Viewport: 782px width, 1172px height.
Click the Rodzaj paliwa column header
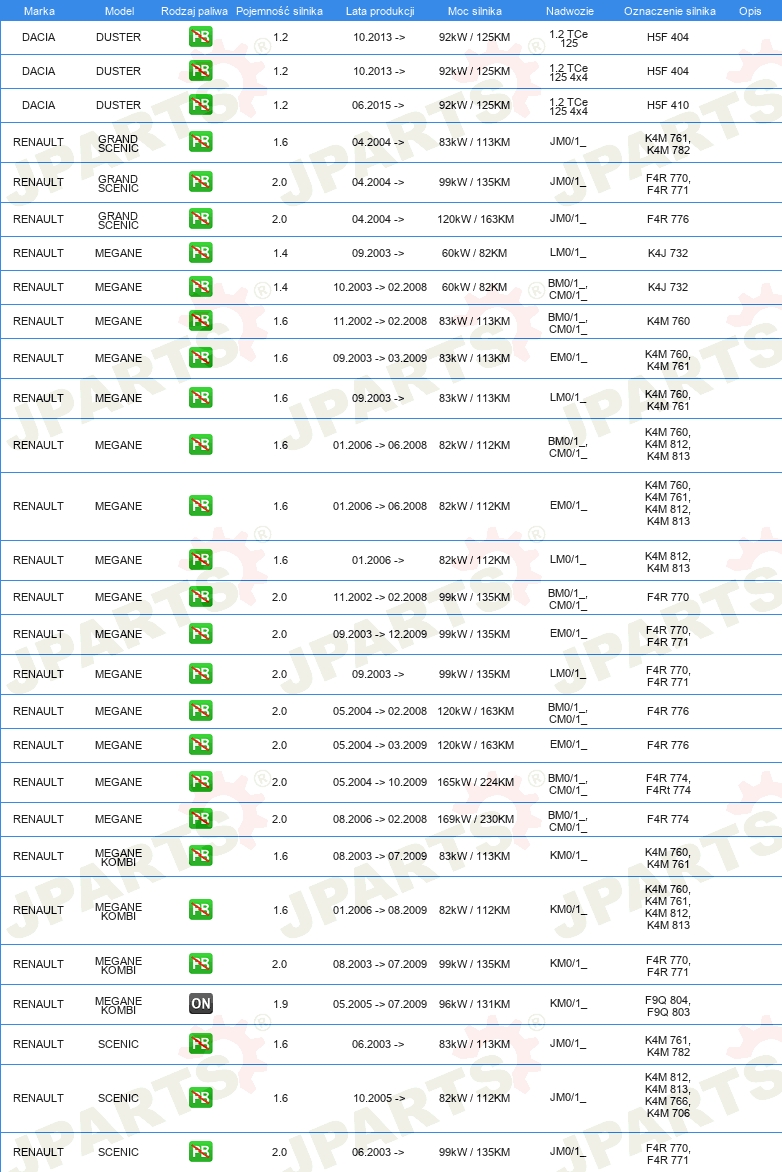(194, 11)
